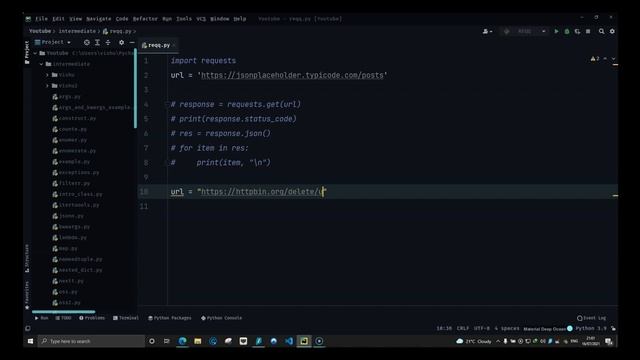The image size is (640, 360).
Task: Open File Explorer from the taskbar
Action: point(198,341)
